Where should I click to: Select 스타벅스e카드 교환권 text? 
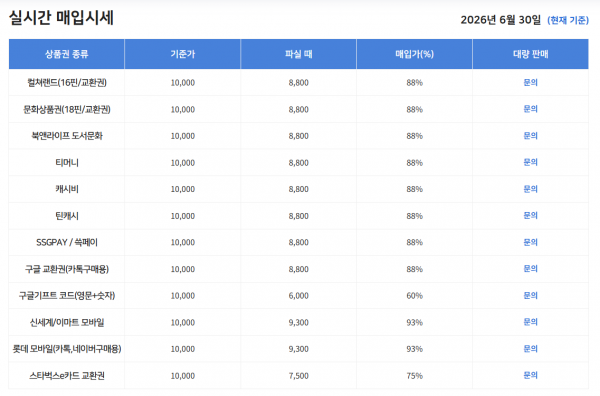[67, 375]
